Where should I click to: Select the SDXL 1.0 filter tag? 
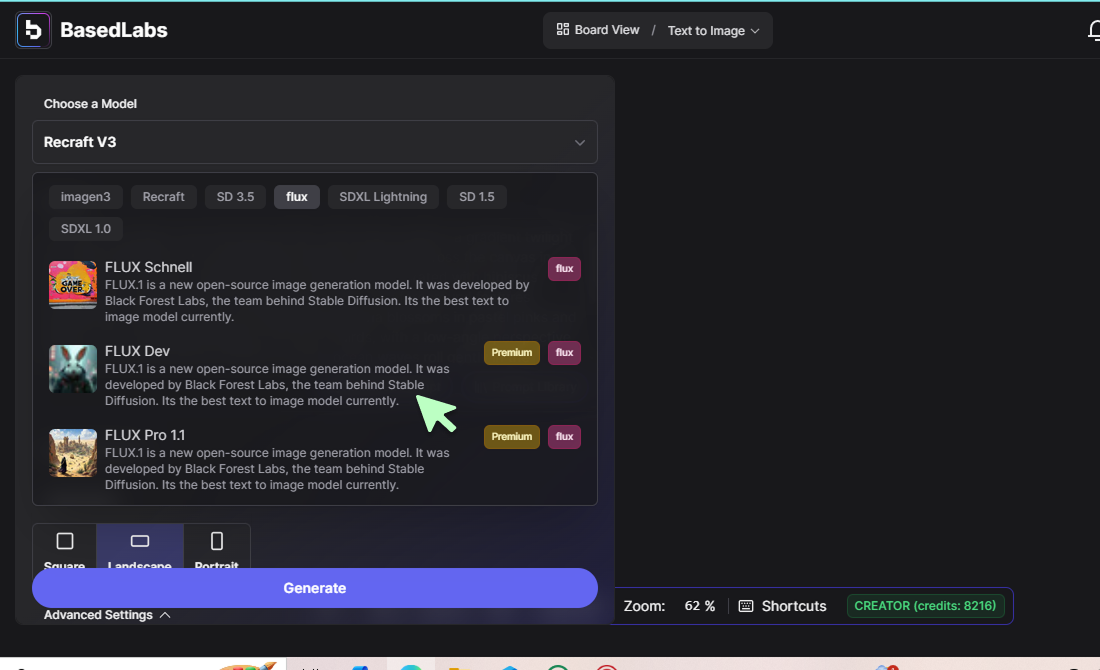point(86,229)
